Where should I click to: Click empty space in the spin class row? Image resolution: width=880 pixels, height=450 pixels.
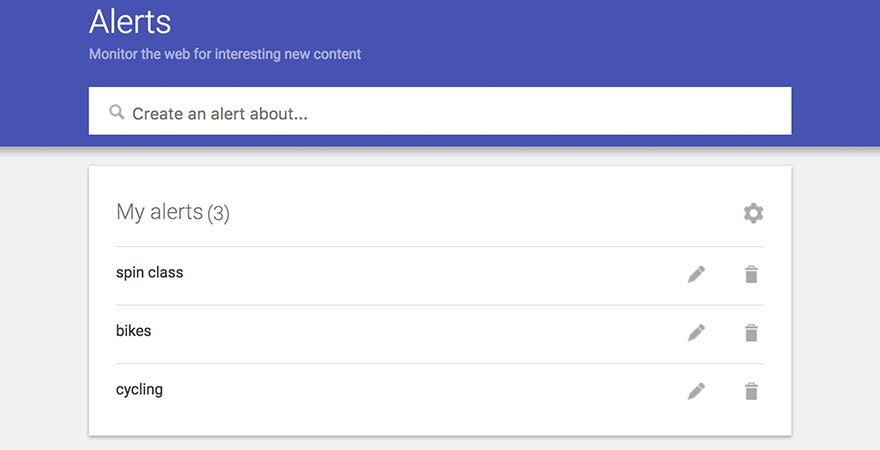430,274
